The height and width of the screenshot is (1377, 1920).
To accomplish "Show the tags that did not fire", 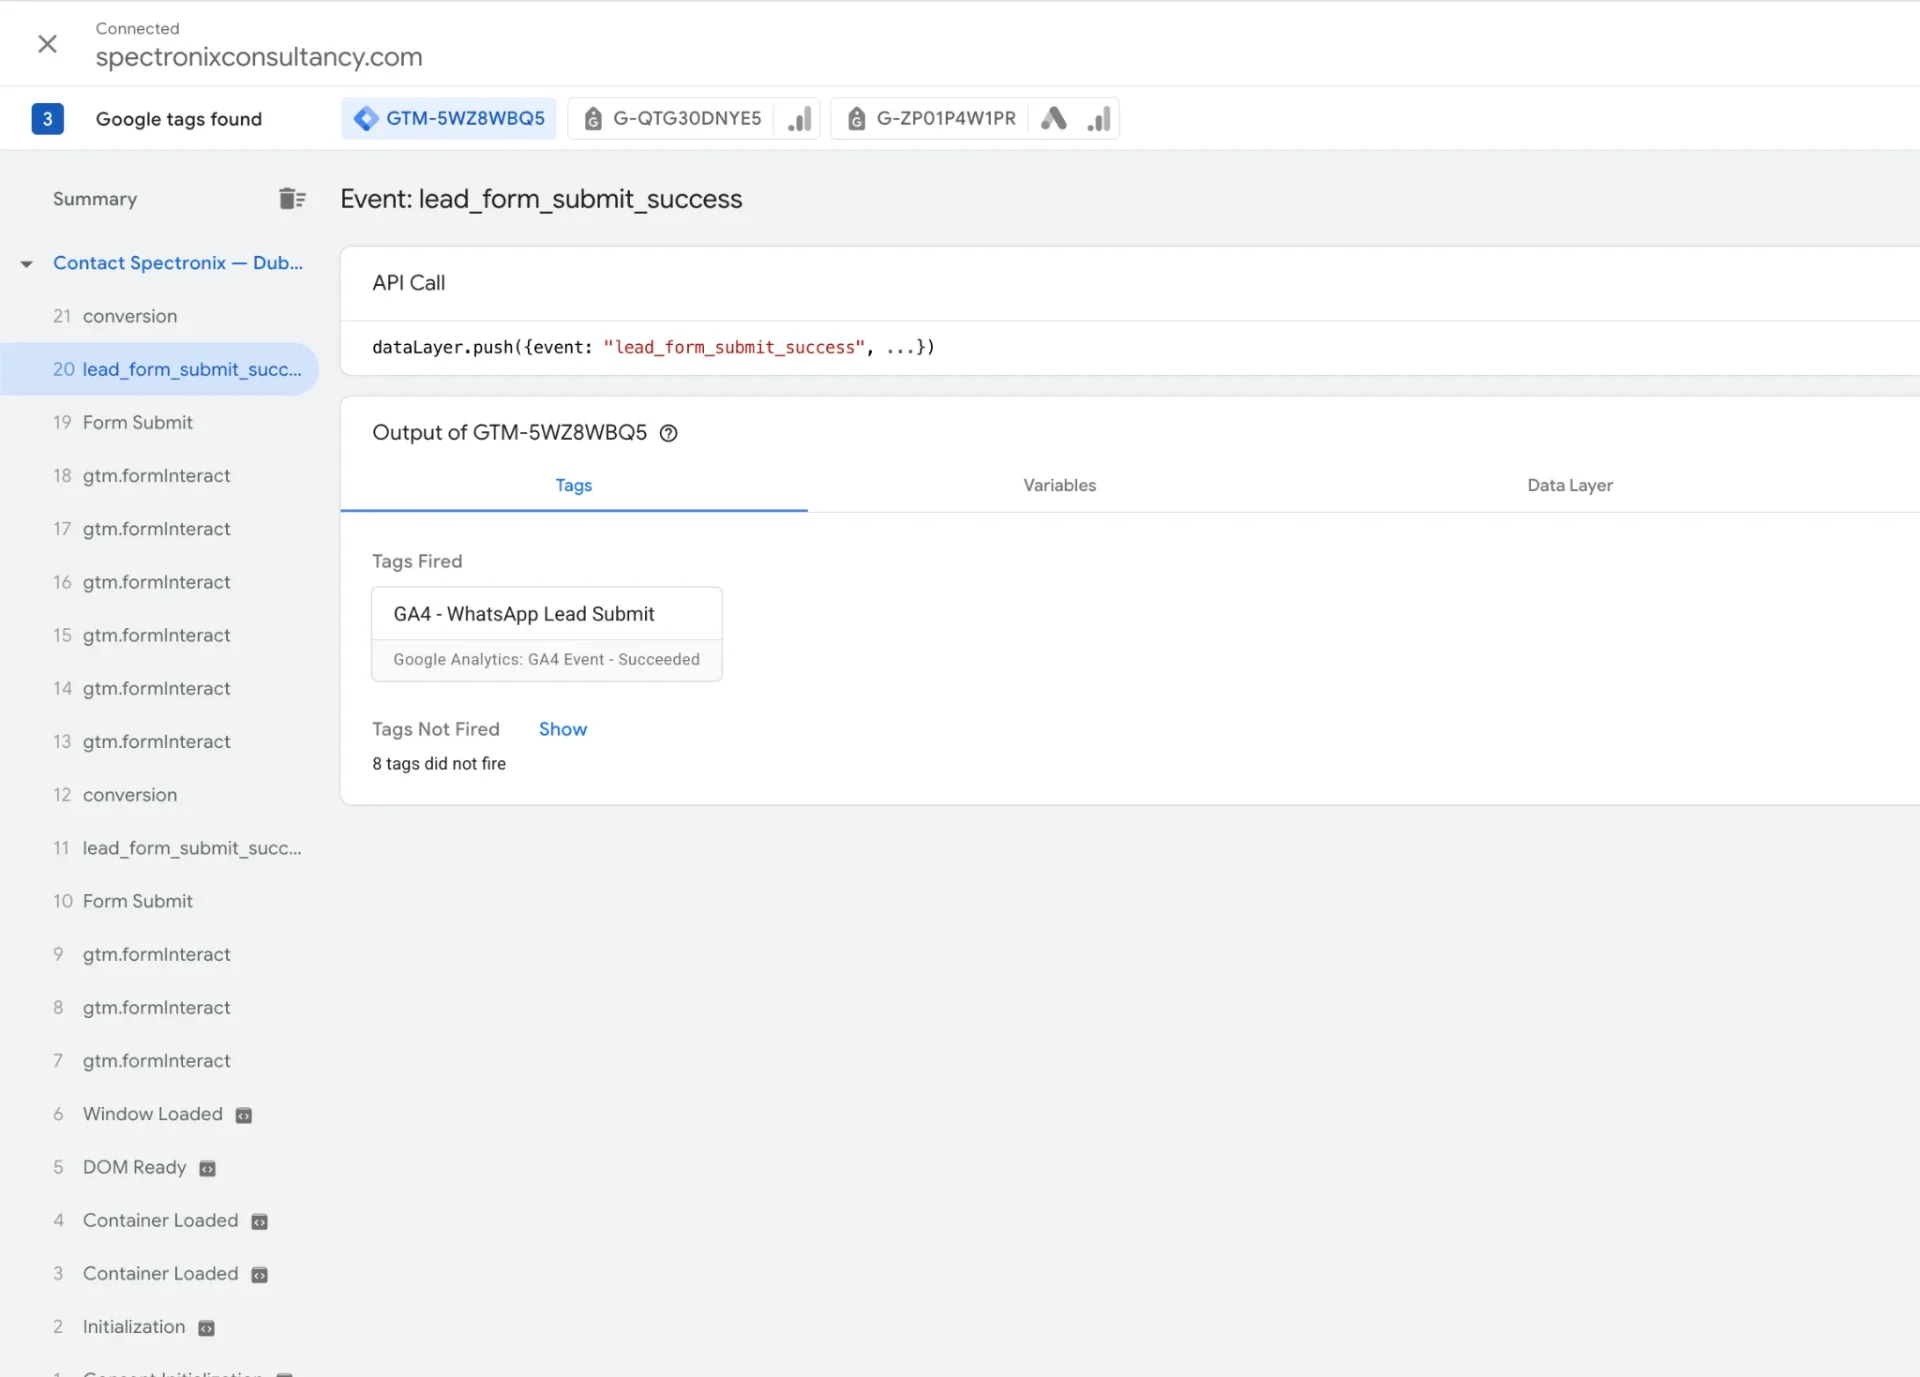I will [563, 729].
